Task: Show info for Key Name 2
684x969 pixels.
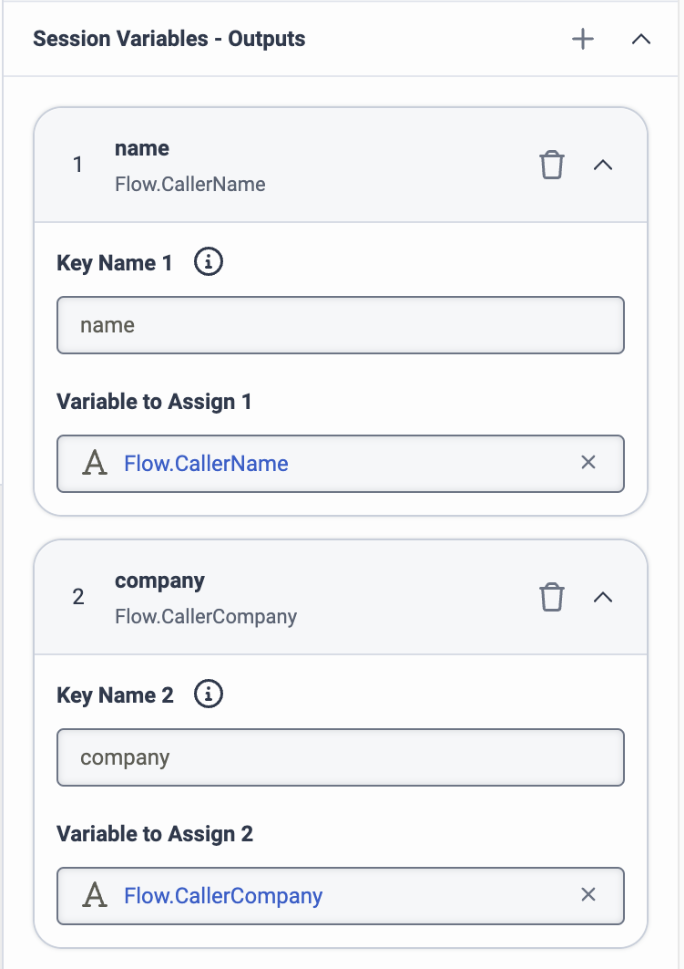Action: [x=208, y=694]
